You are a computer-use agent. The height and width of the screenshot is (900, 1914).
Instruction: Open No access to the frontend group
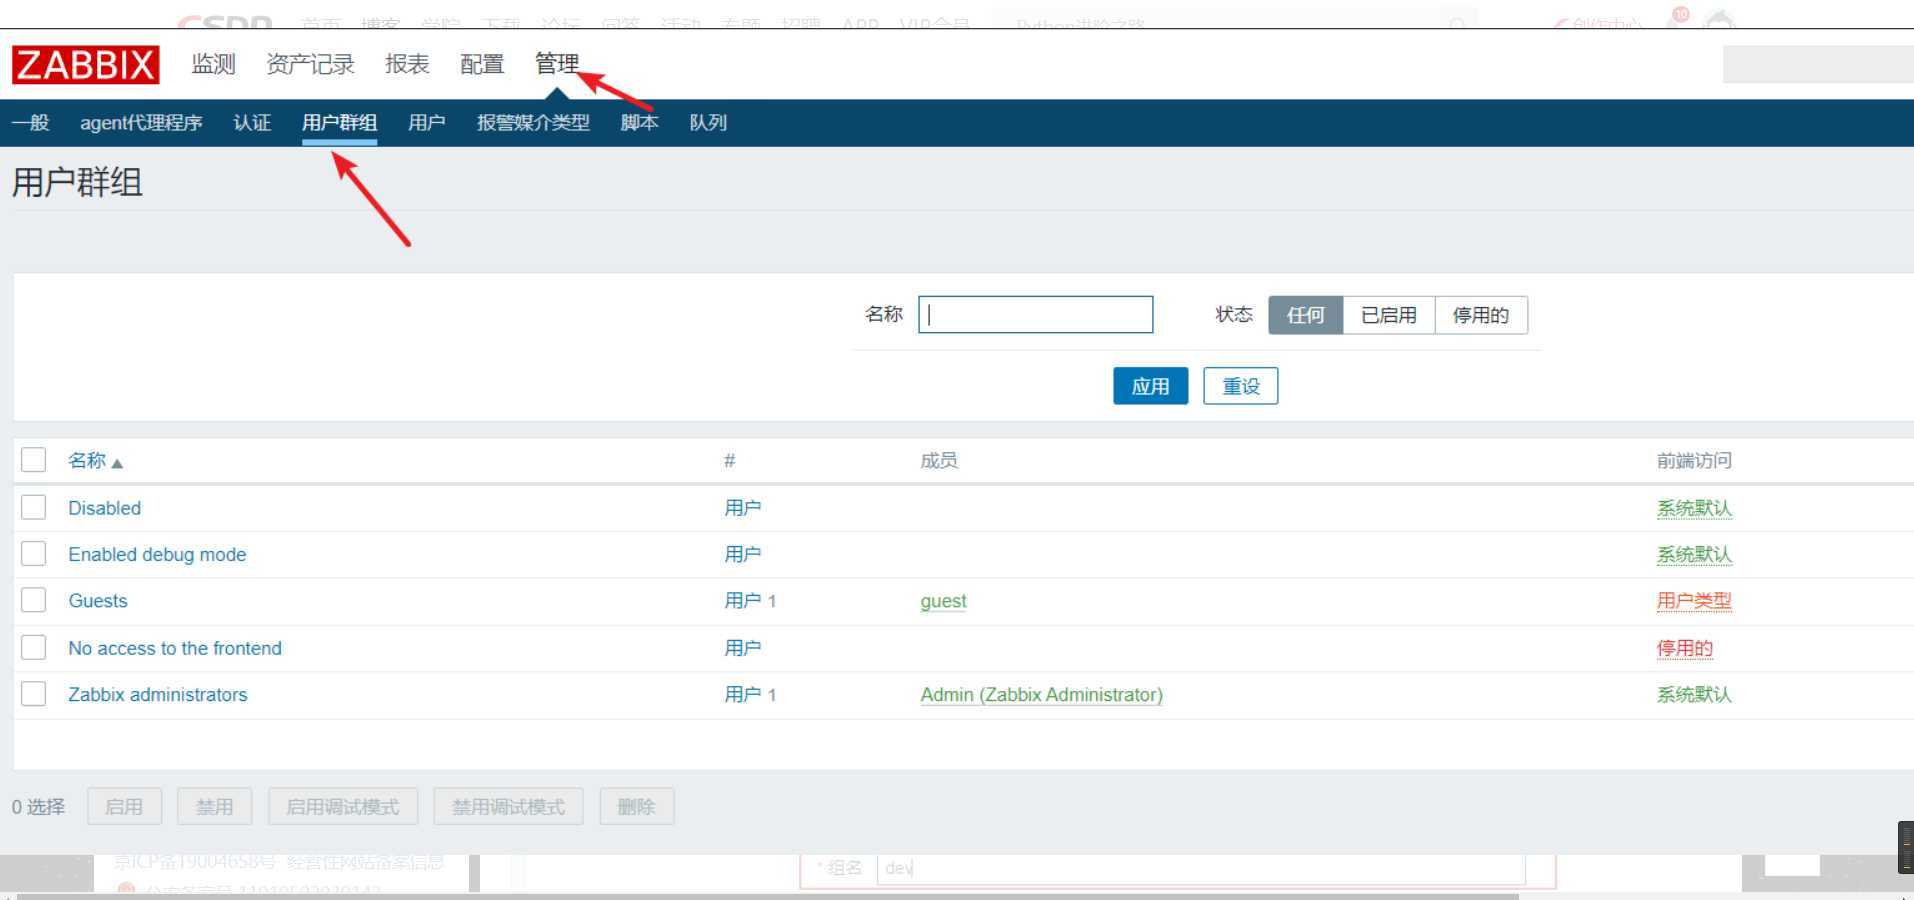[175, 648]
